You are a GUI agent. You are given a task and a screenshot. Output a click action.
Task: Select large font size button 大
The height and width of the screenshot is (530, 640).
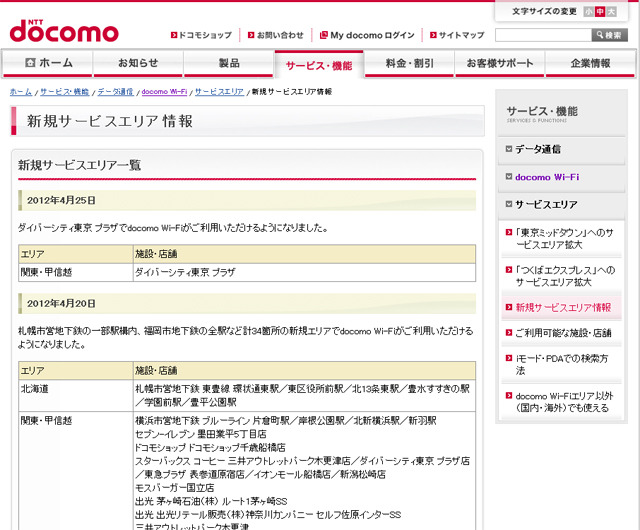coord(611,12)
